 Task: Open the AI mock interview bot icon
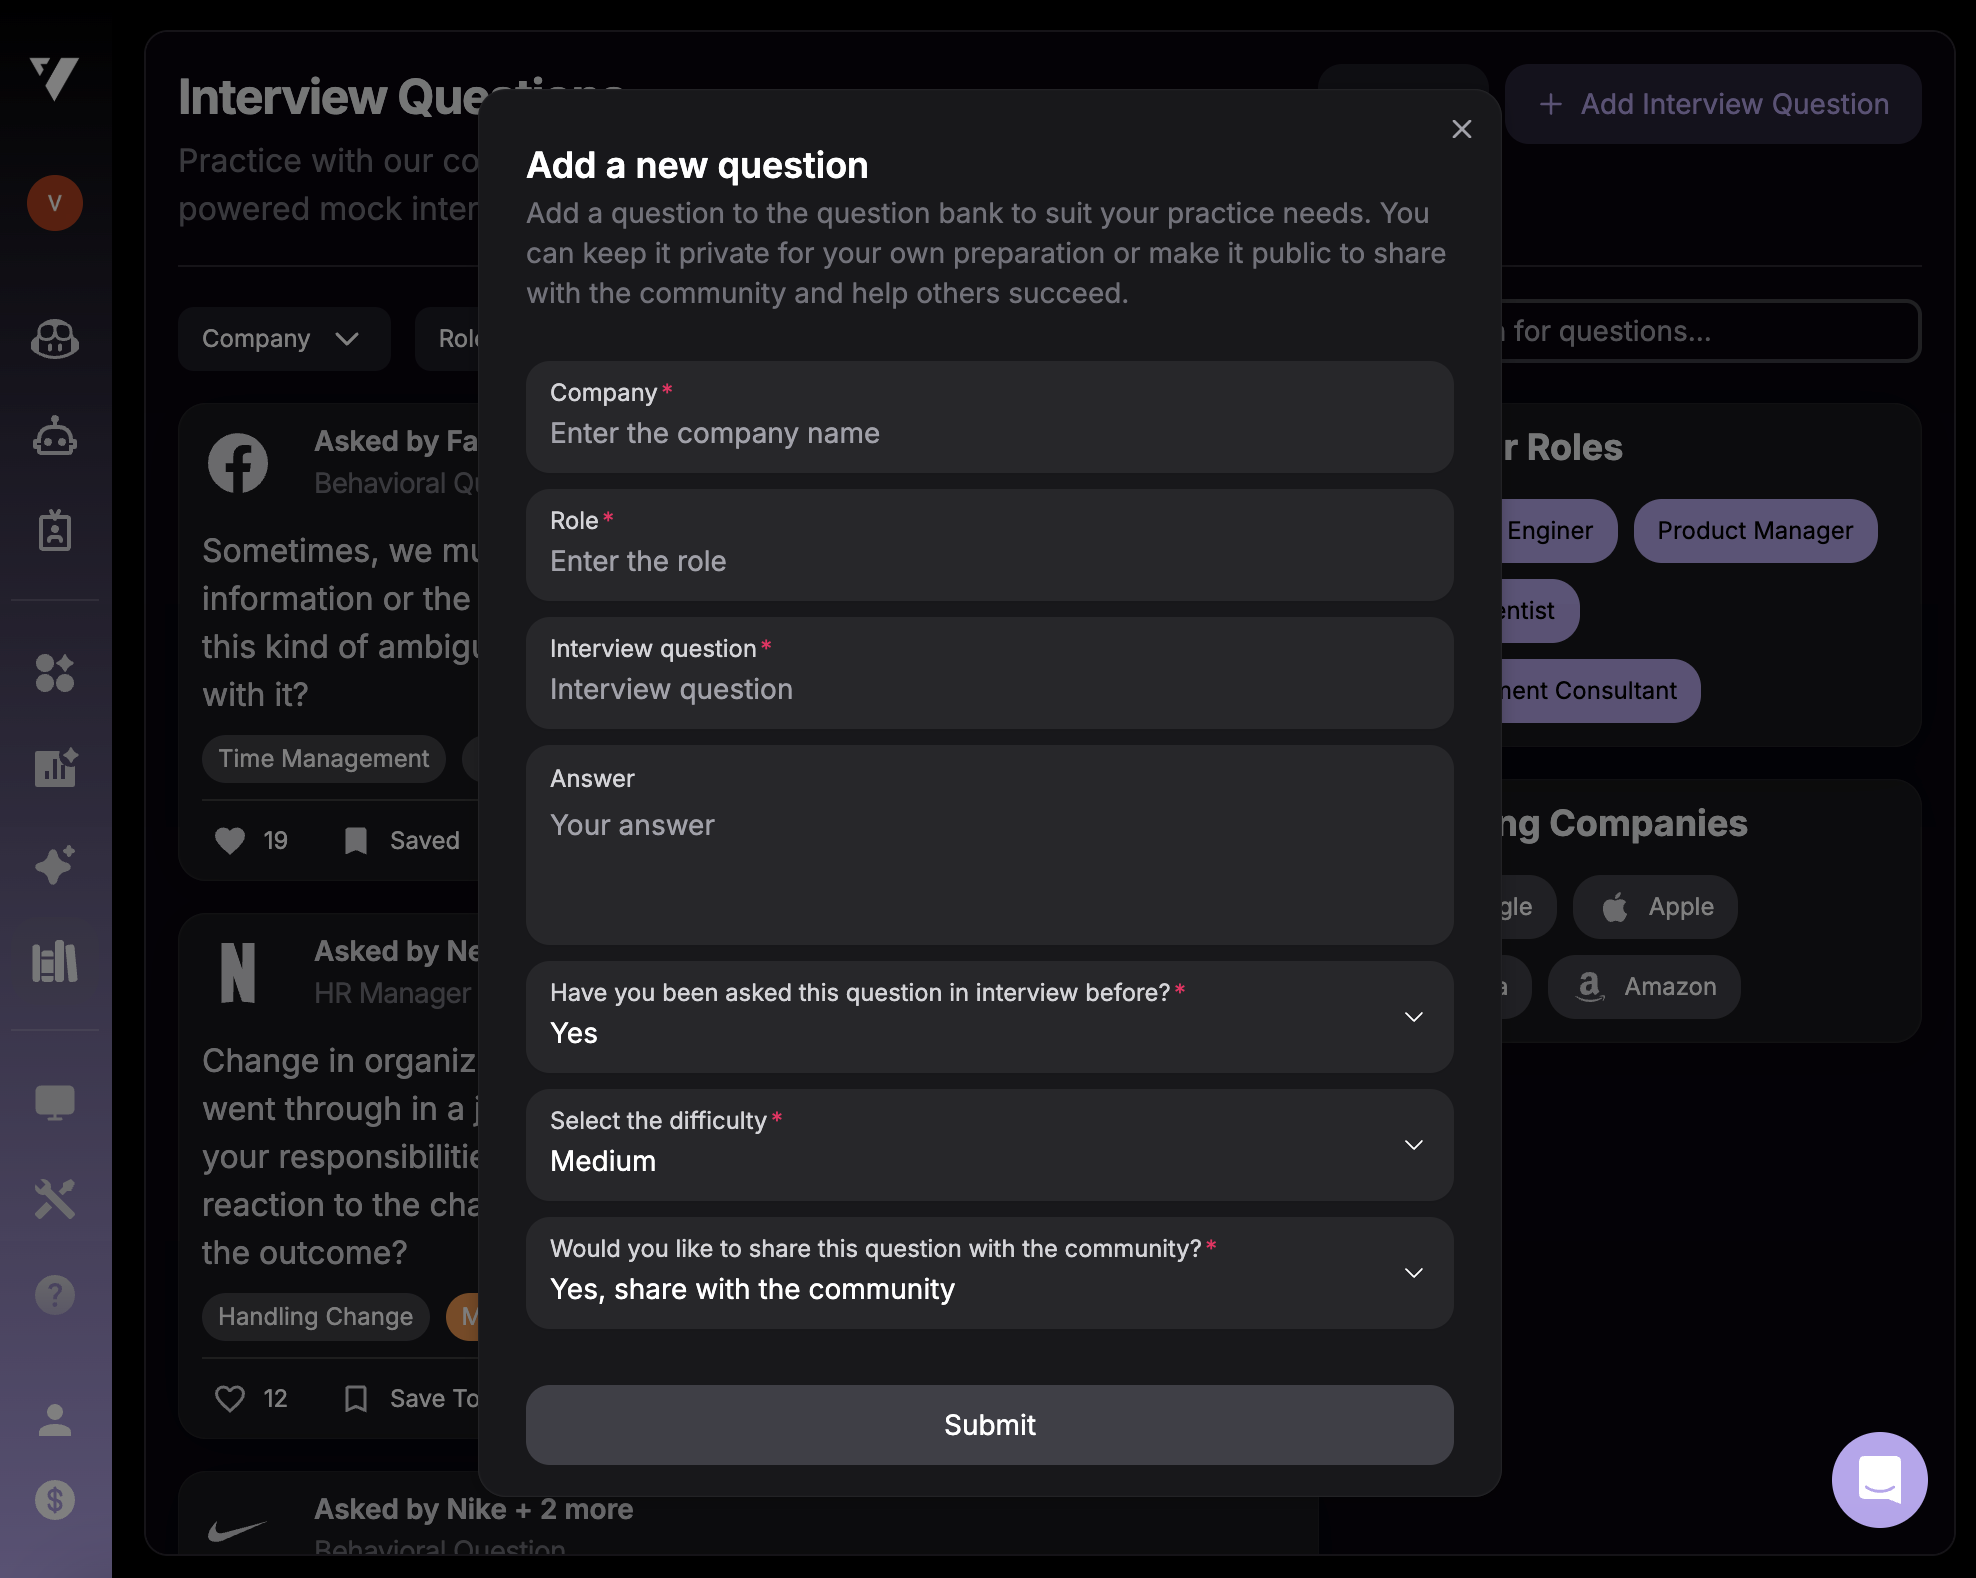pyautogui.click(x=54, y=436)
